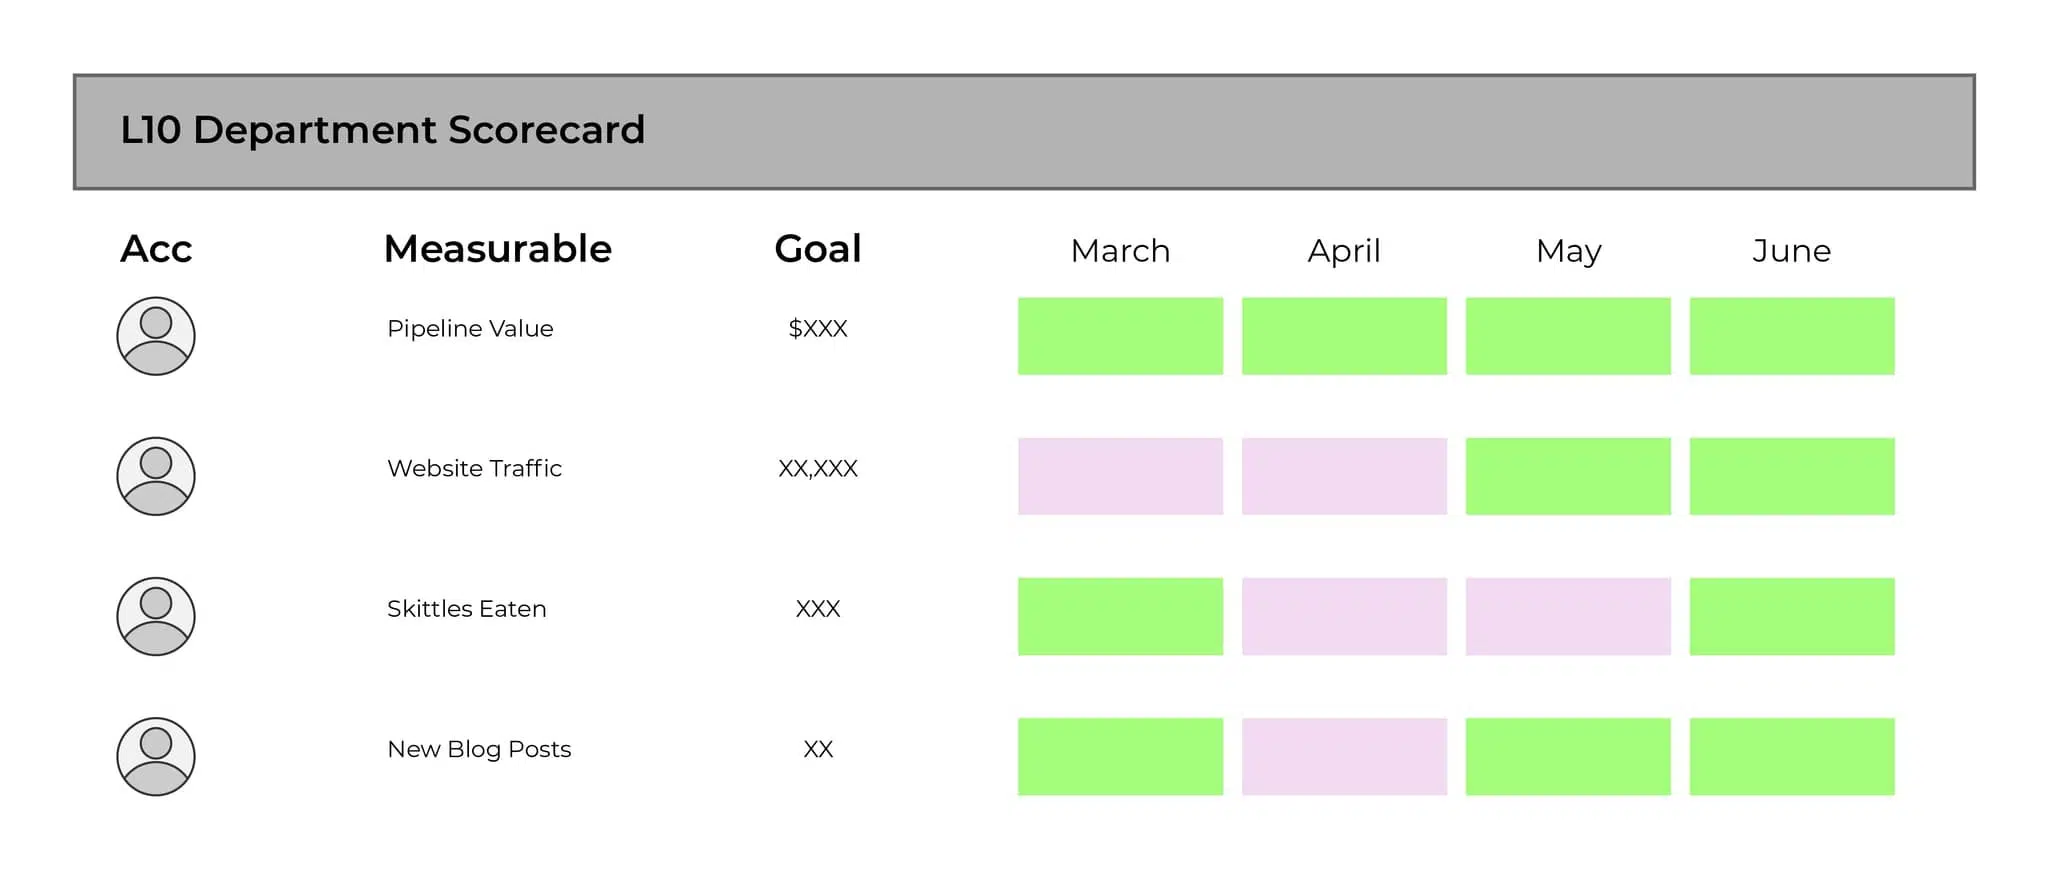Screen dimensions: 2048x876
Task: Select the pink April cell for Skittles Eaten
Action: (1344, 616)
